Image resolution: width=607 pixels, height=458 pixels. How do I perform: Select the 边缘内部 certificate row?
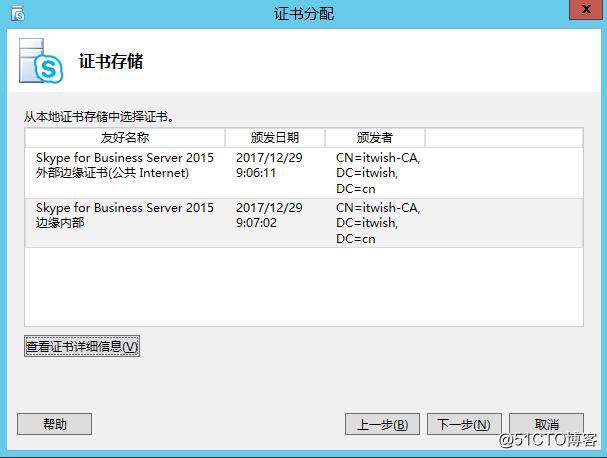click(304, 223)
